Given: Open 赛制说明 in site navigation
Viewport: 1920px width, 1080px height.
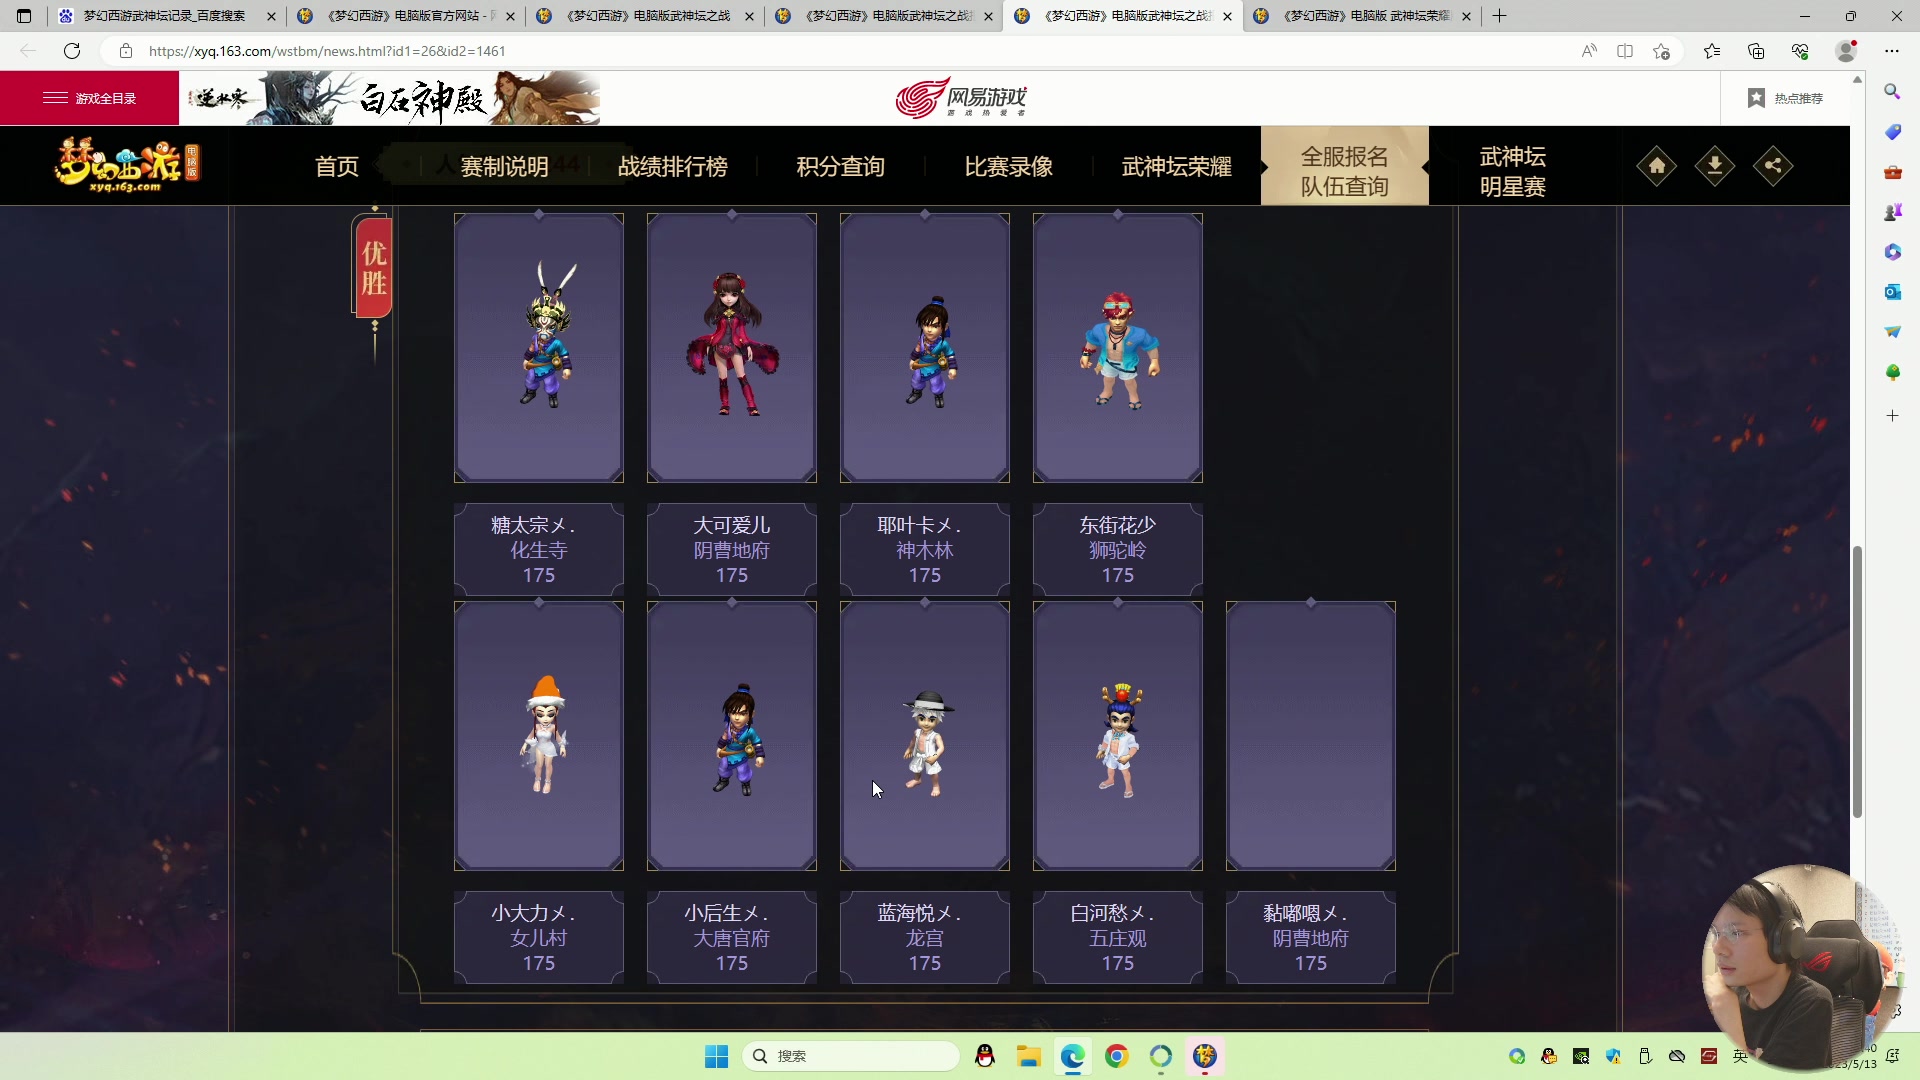Looking at the screenshot, I should 504,166.
